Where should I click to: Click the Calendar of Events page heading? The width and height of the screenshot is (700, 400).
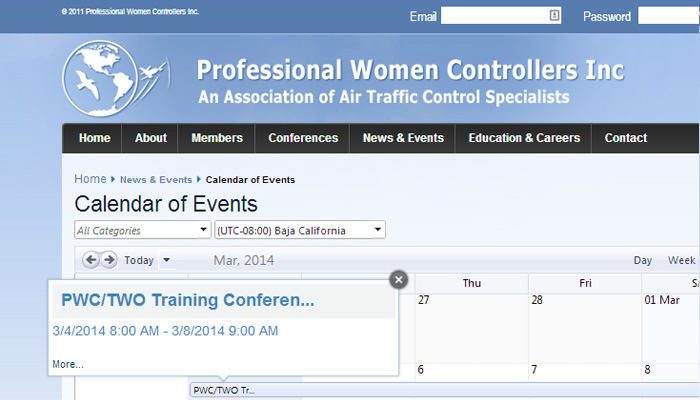[x=166, y=204]
